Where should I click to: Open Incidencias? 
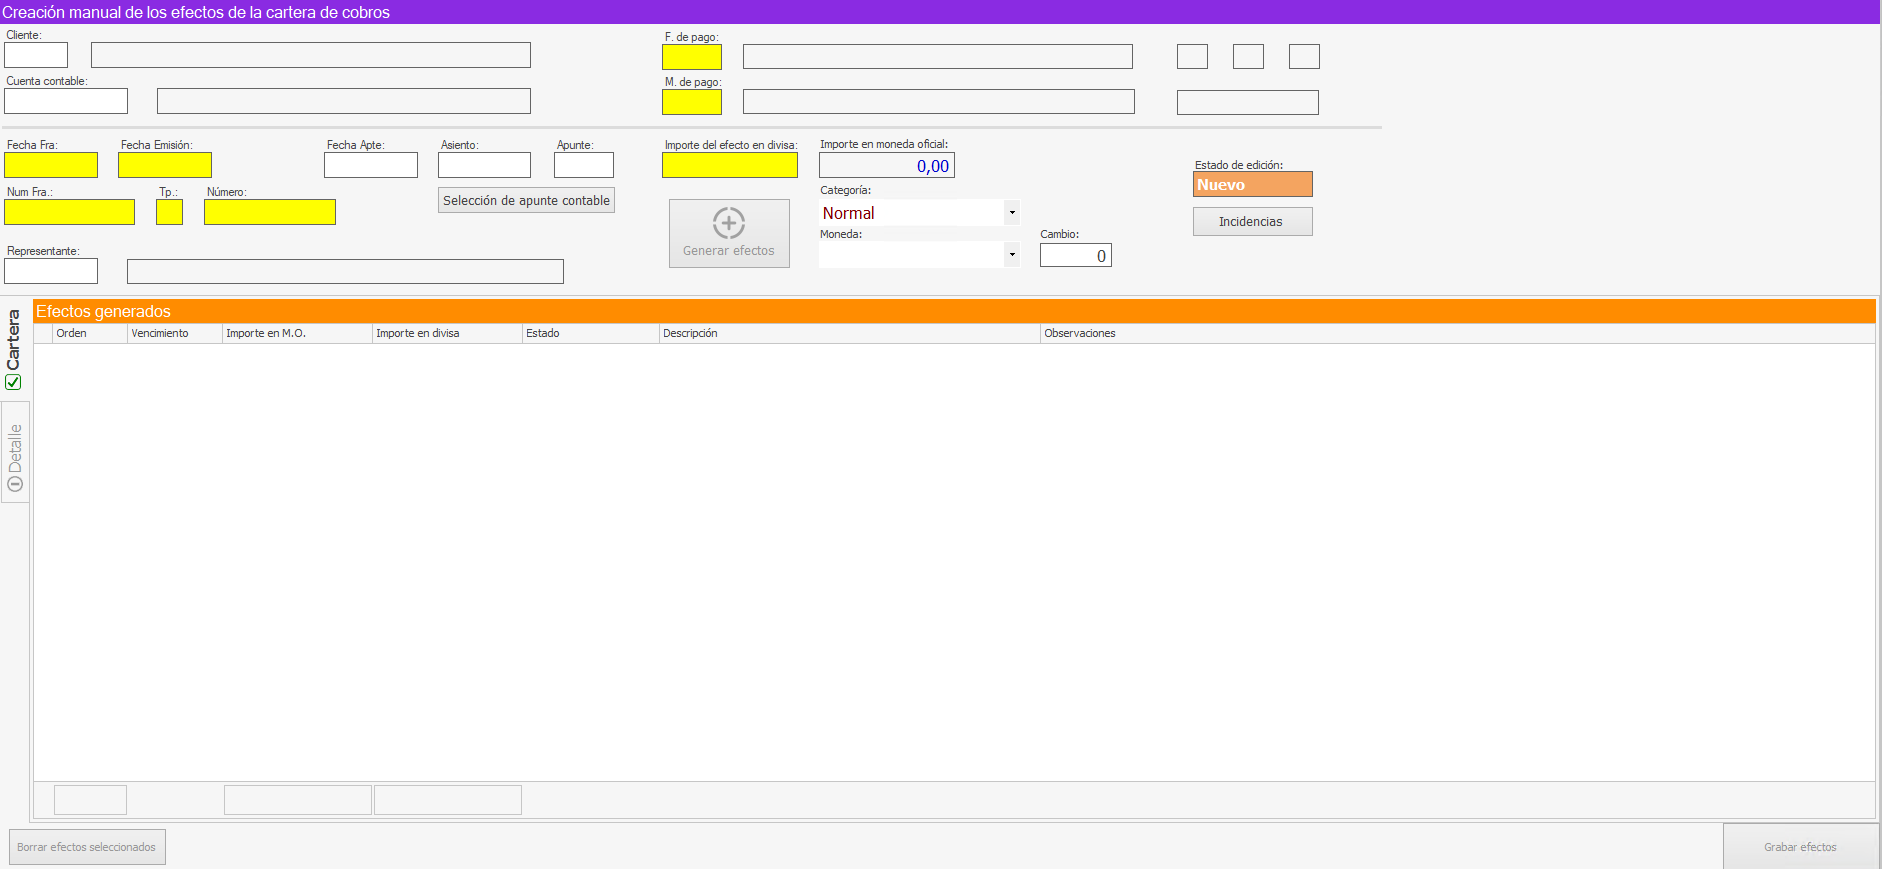(1251, 222)
